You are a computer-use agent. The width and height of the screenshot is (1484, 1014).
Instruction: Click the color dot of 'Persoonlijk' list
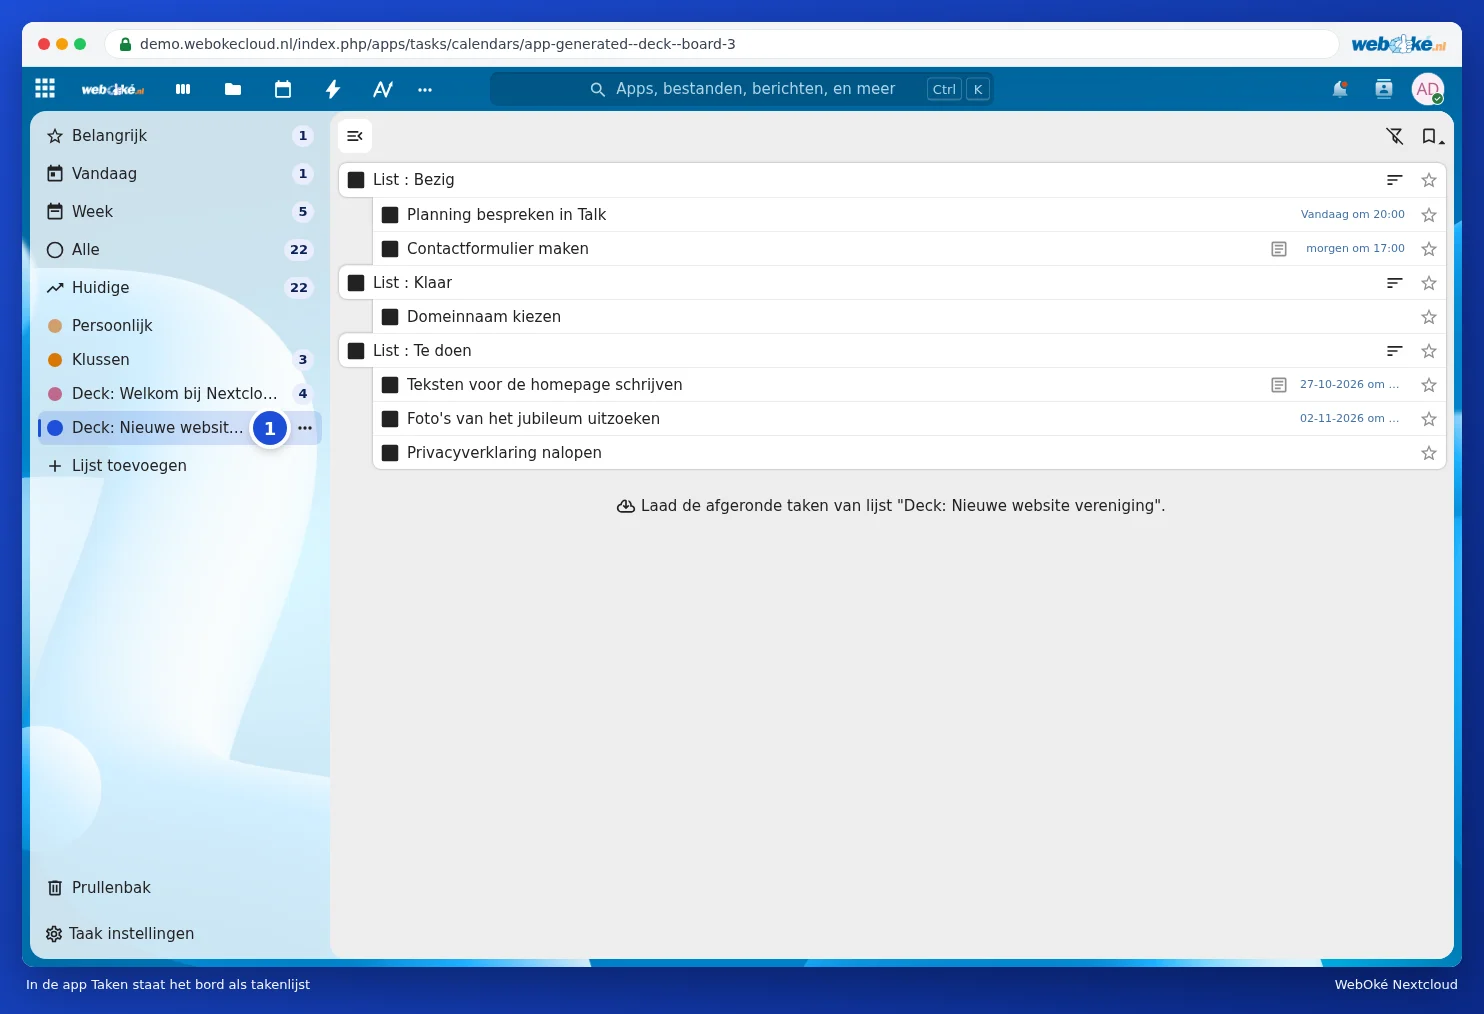(x=55, y=326)
